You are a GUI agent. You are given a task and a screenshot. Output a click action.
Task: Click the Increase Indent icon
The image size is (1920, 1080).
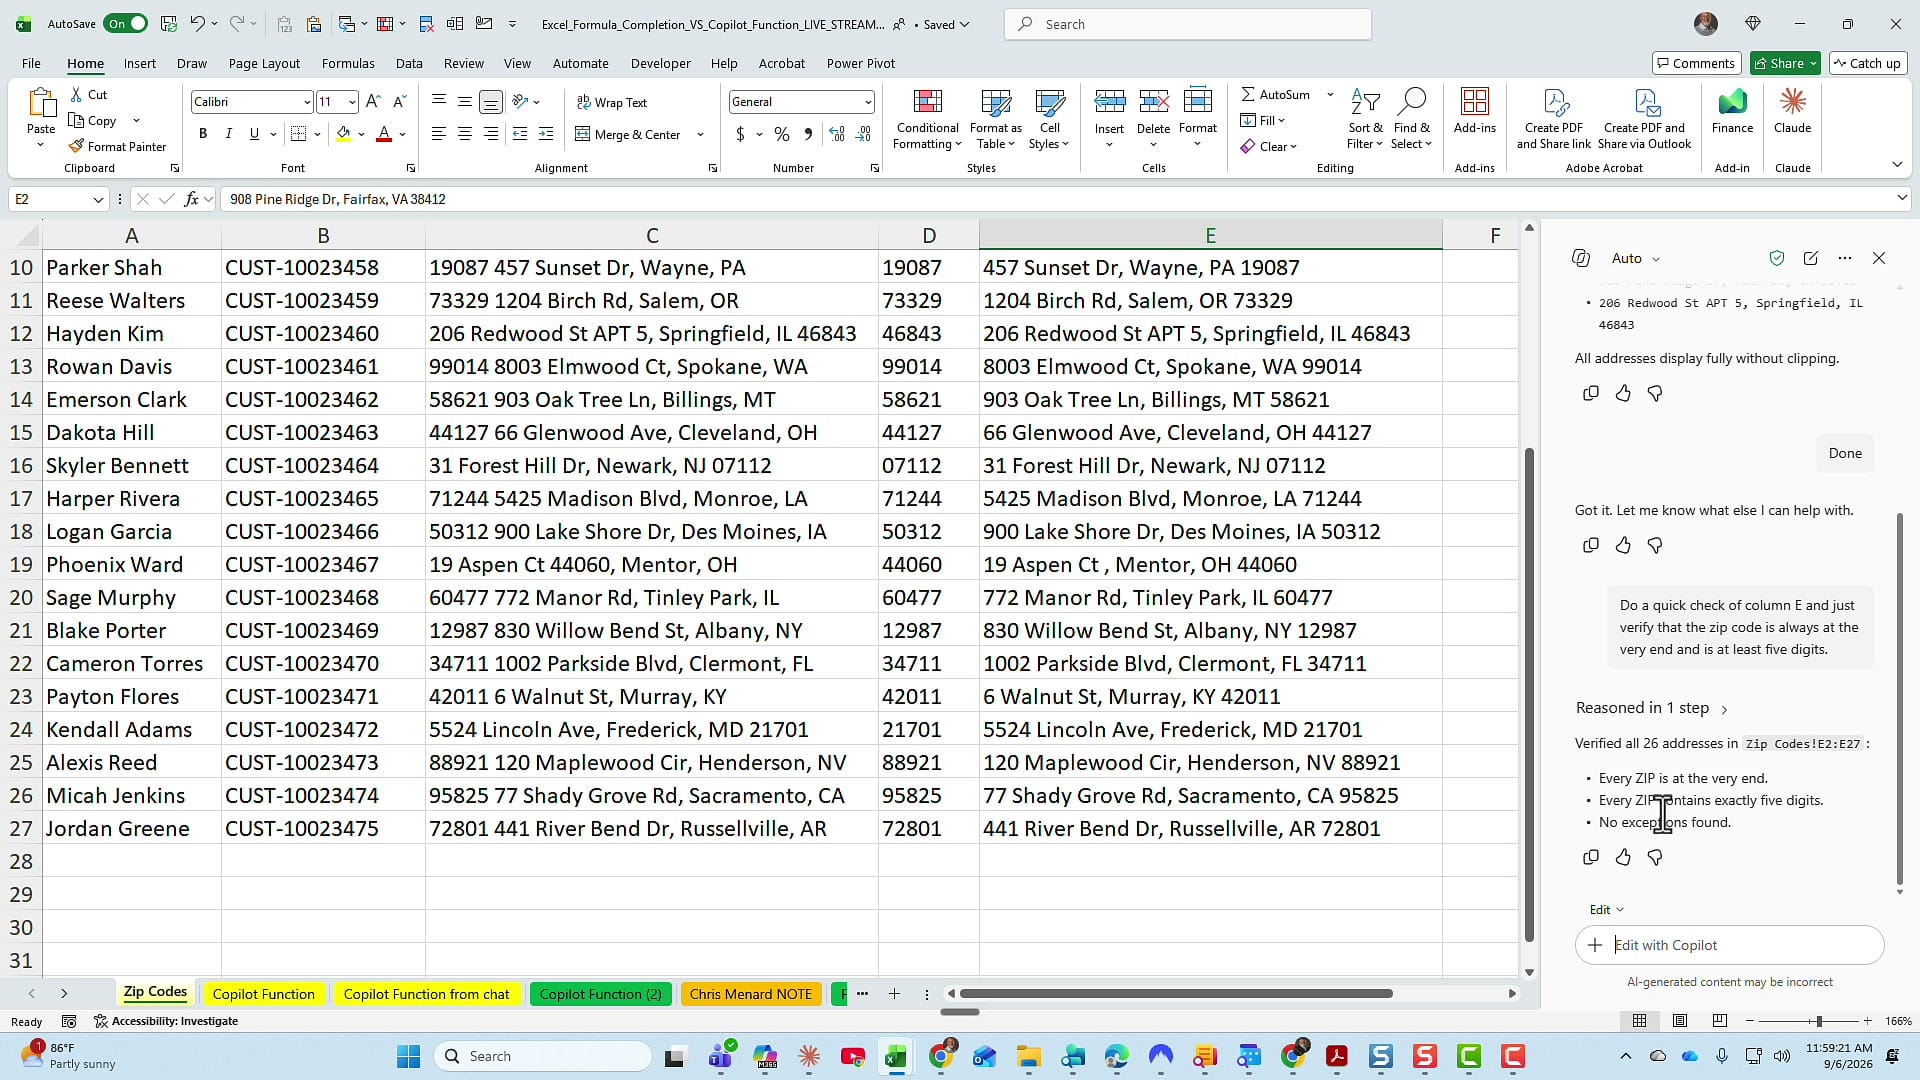[546, 134]
